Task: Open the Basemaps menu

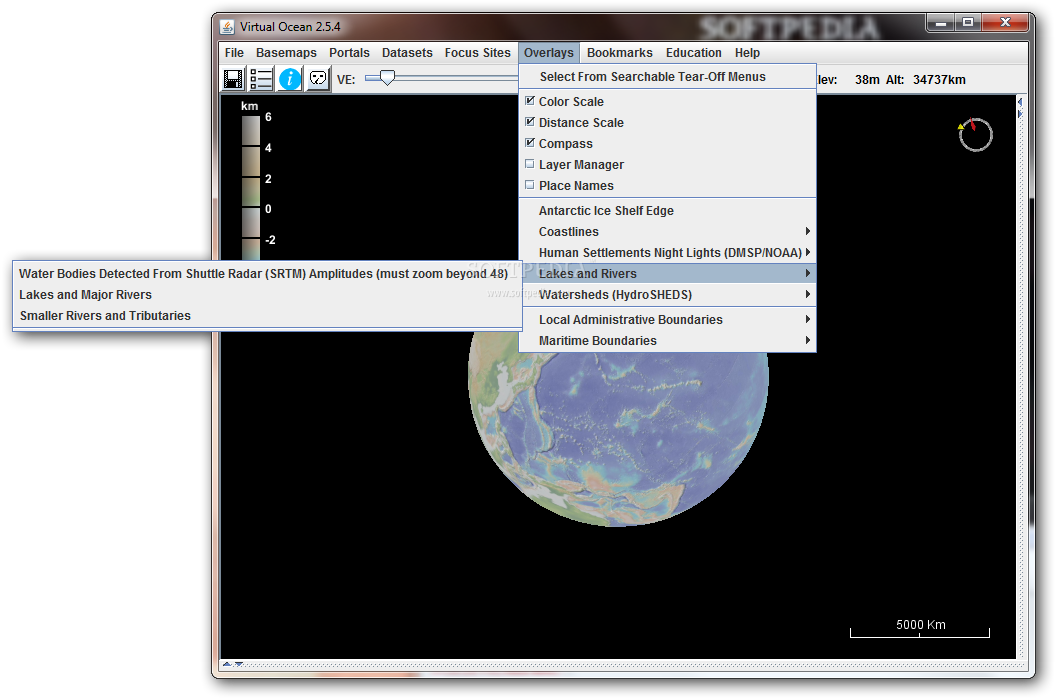Action: (286, 53)
